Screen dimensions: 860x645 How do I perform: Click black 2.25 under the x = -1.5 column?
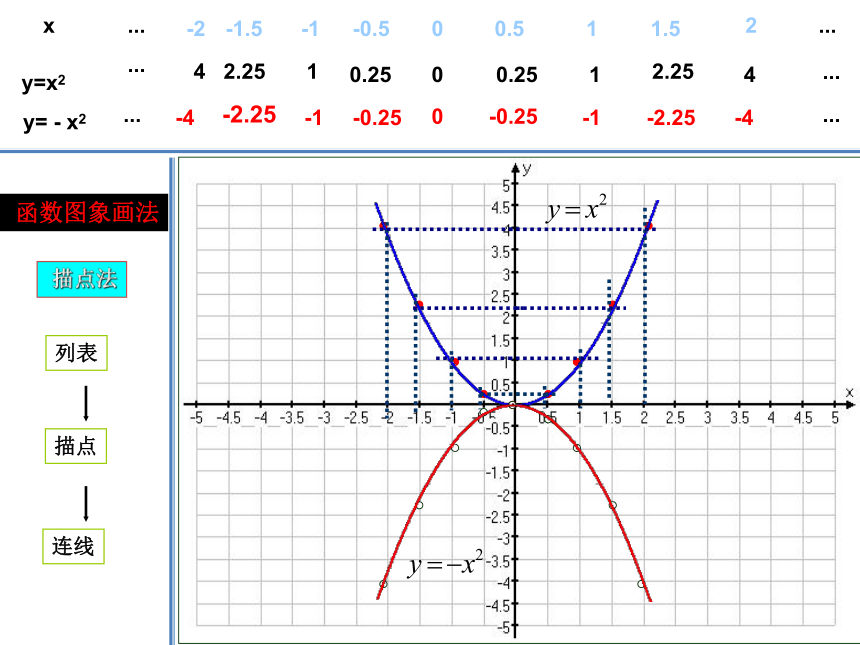244,71
